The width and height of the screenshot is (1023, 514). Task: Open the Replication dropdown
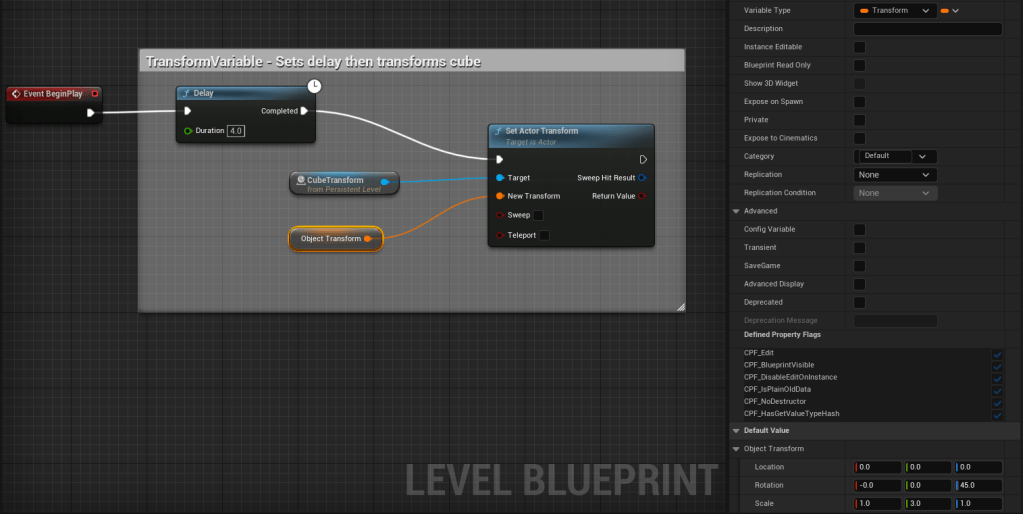895,175
